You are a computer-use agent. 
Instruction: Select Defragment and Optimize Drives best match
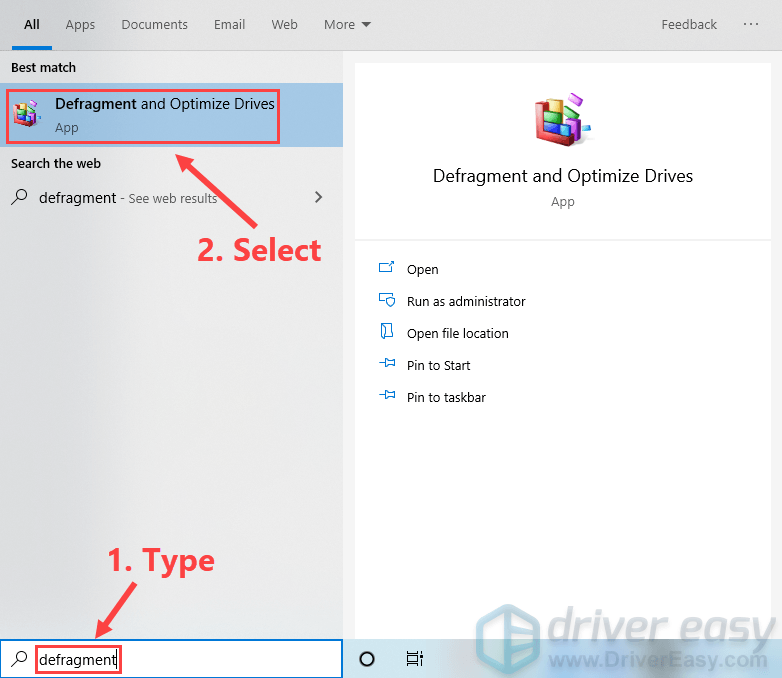tap(164, 115)
